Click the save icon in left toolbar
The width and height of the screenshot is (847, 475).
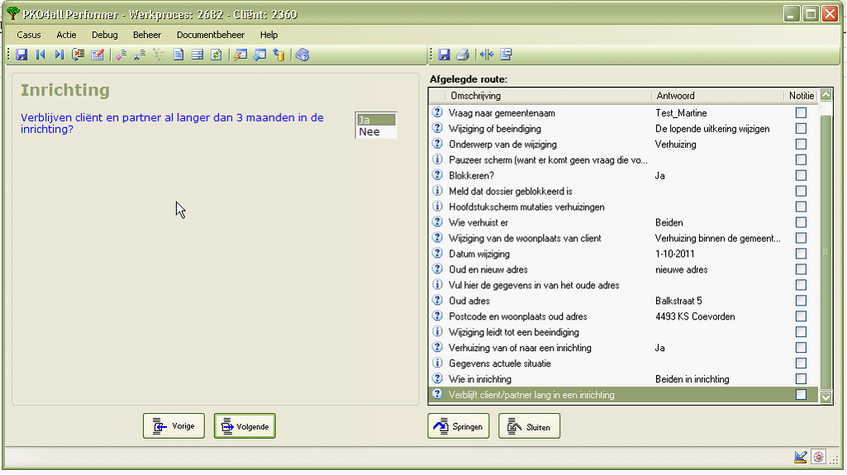click(22, 55)
